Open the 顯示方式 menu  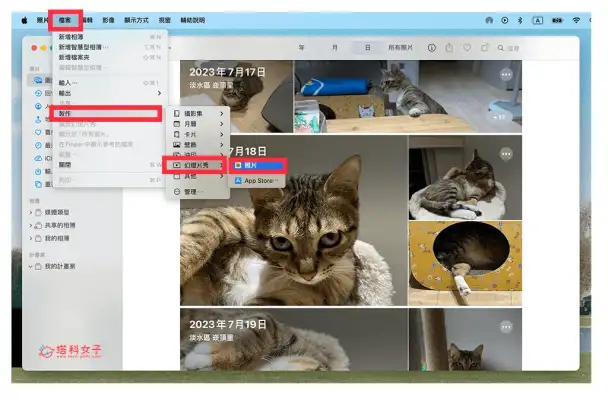click(x=136, y=20)
